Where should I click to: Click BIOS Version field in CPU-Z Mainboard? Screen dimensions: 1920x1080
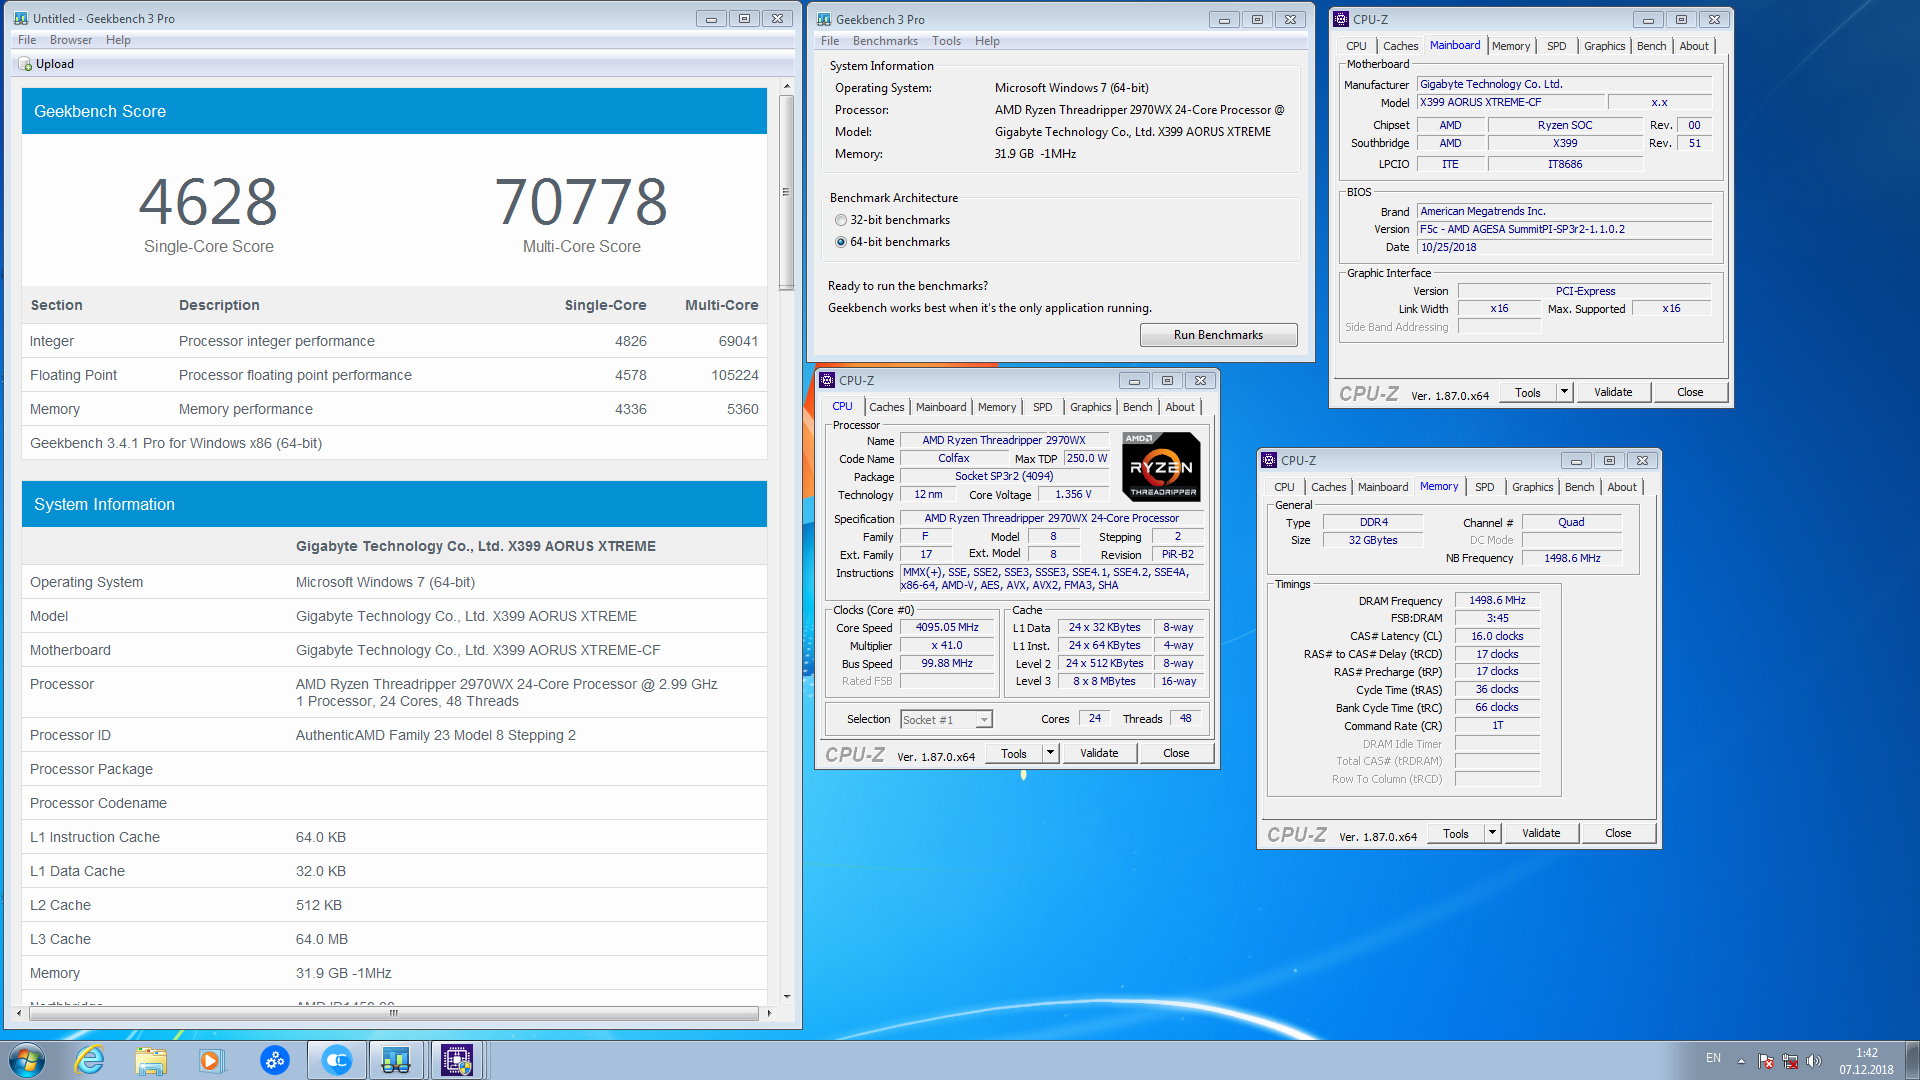tap(1564, 229)
